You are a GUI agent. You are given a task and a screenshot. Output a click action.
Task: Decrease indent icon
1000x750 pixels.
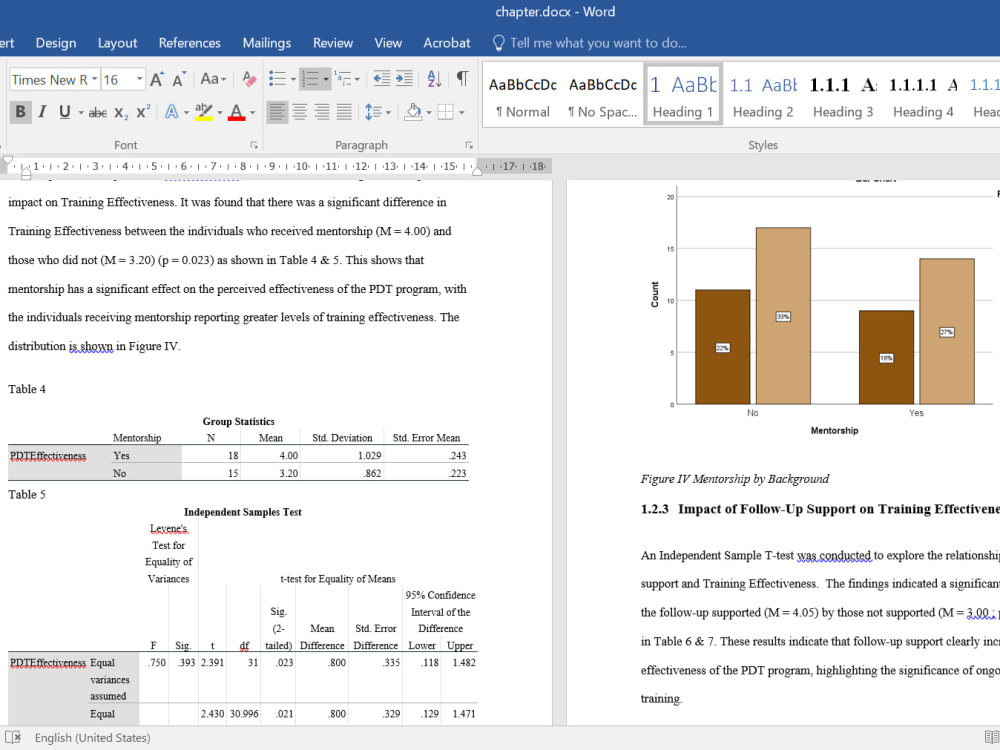tap(381, 79)
